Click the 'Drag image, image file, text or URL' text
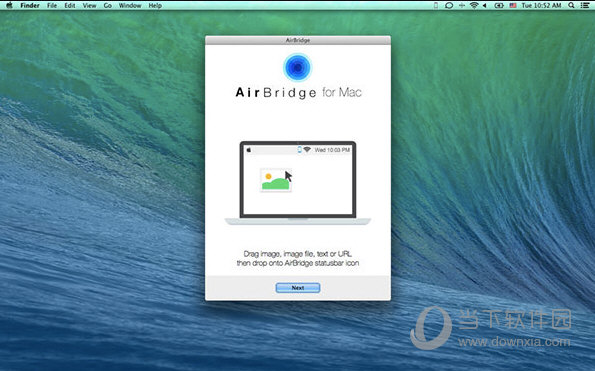595x371 pixels. (298, 254)
